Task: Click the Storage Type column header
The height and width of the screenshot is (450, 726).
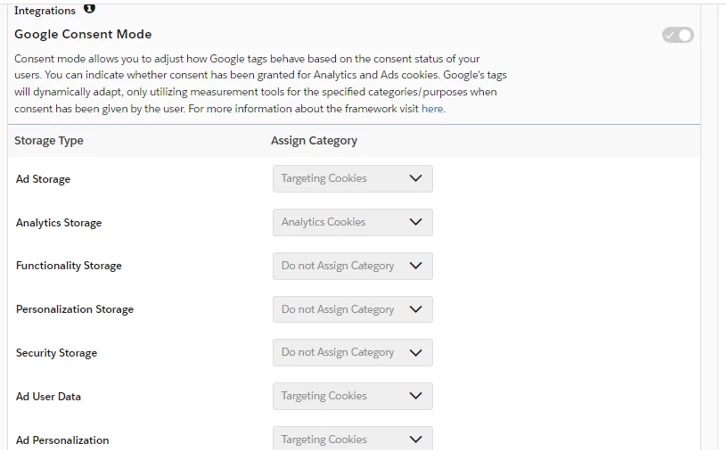Action: pyautogui.click(x=49, y=141)
